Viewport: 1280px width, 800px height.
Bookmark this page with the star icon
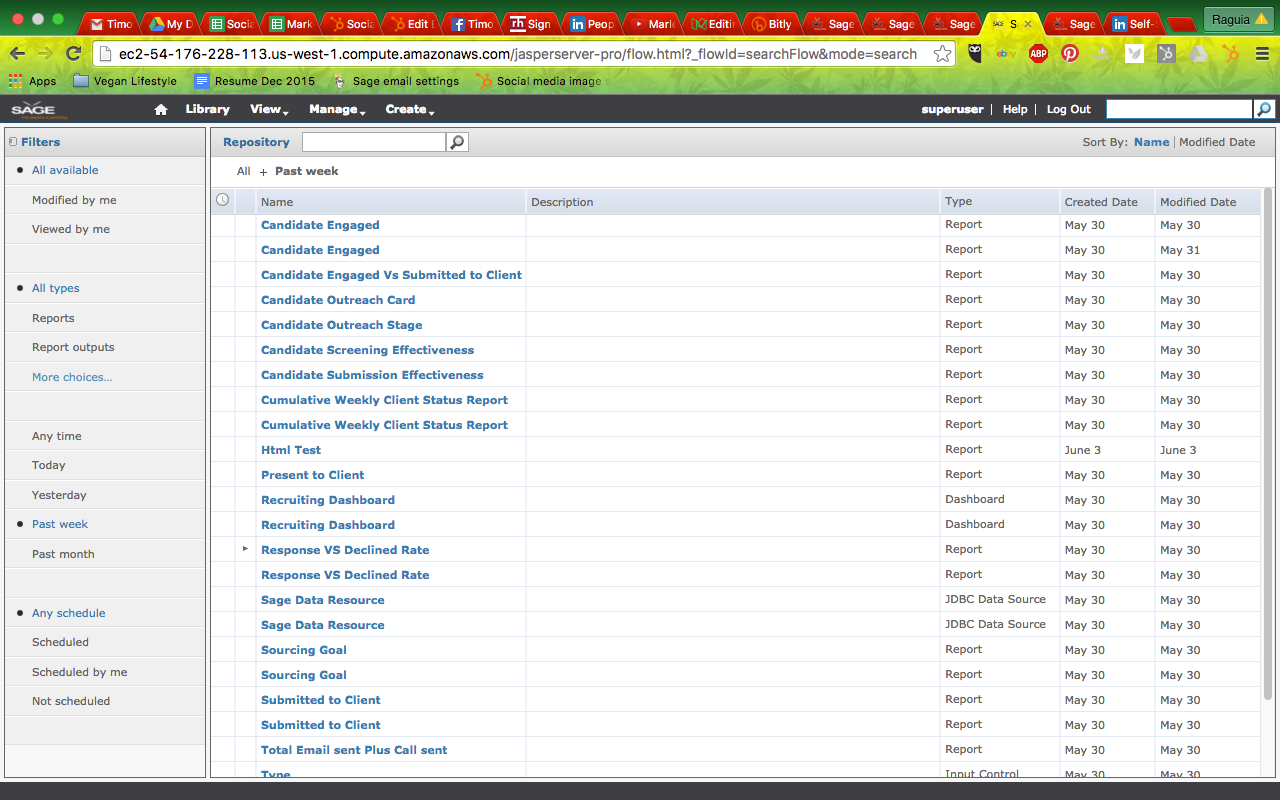941,54
